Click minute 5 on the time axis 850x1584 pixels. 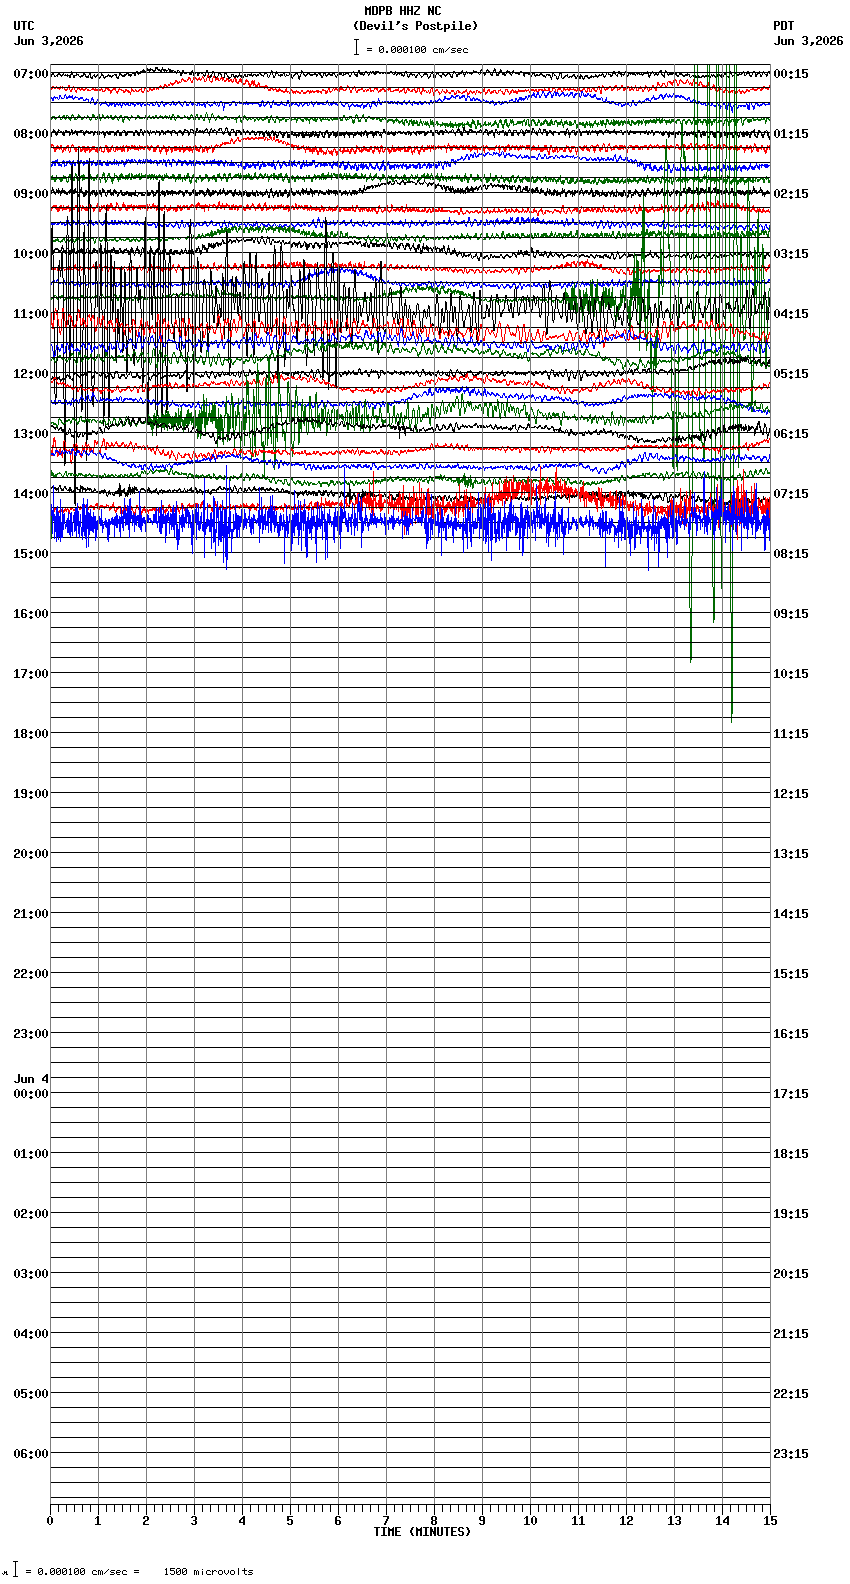click(290, 1521)
